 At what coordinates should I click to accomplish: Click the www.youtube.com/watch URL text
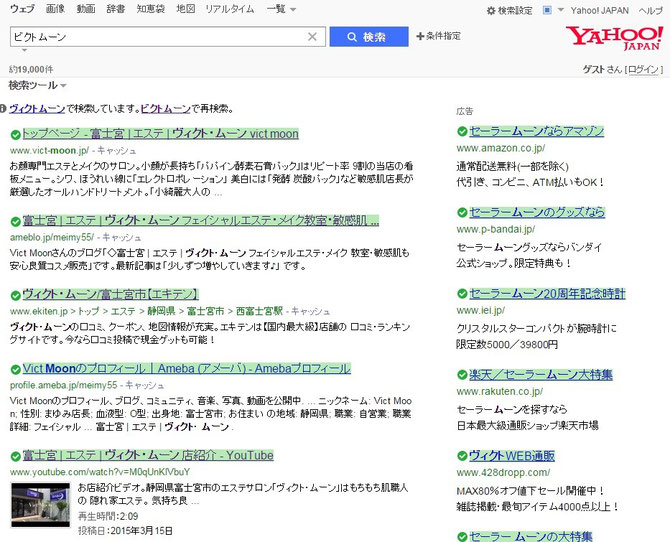pos(100,472)
